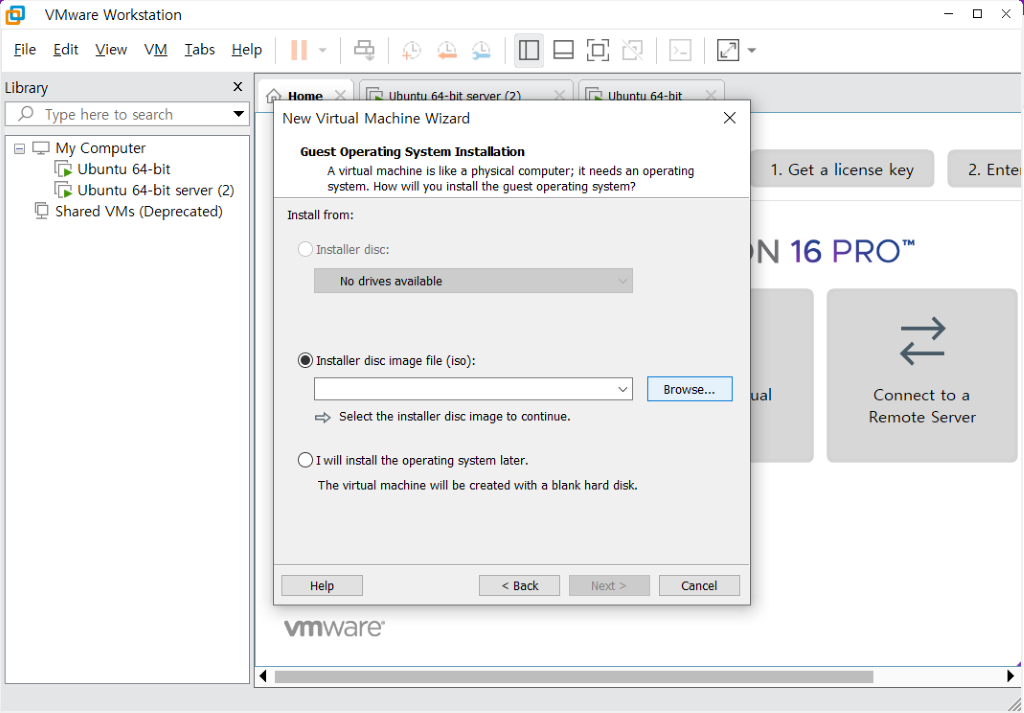
Task: Select Ubuntu 64-bit VM in Library tree
Action: coord(123,169)
